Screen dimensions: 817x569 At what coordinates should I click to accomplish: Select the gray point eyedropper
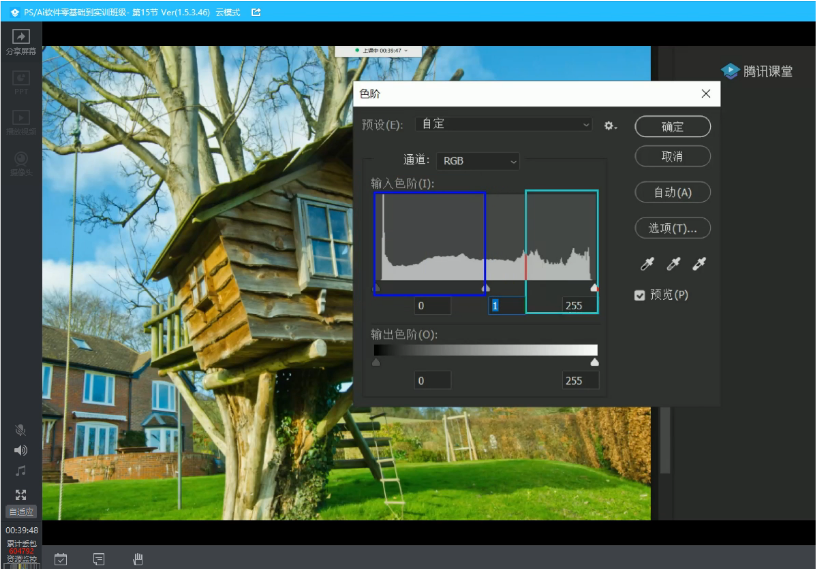[x=673, y=264]
